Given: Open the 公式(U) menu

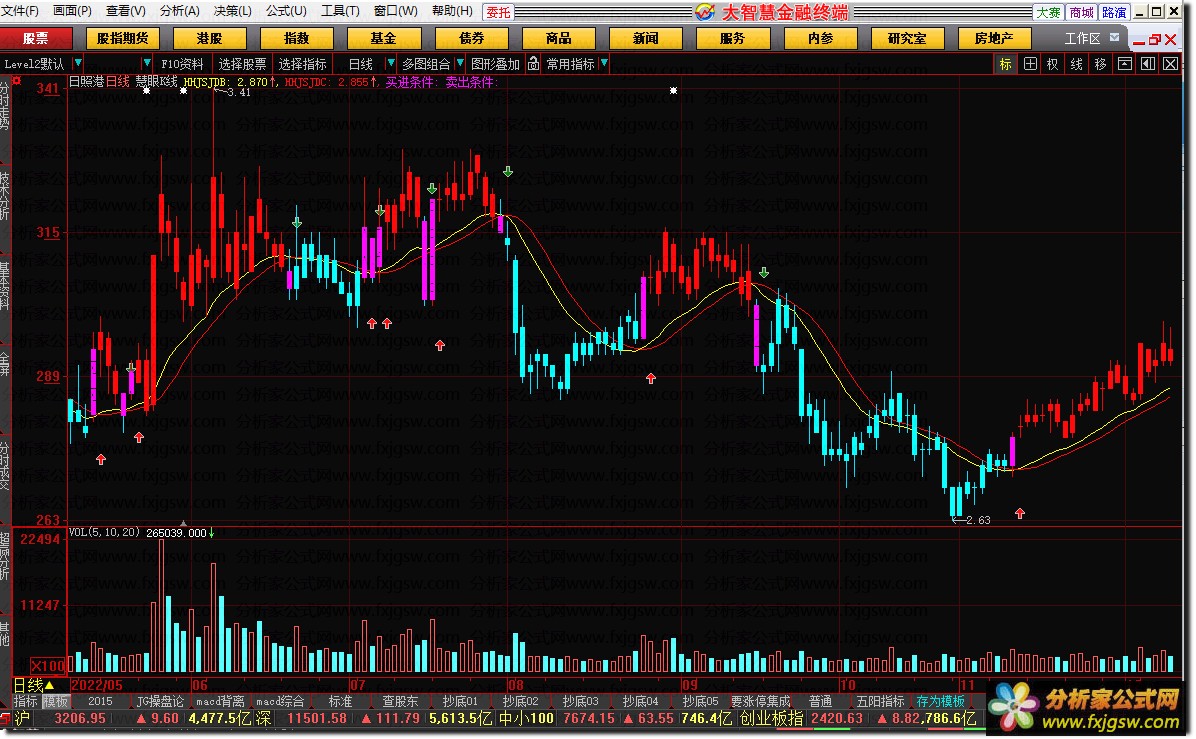Looking at the screenshot, I should point(286,11).
